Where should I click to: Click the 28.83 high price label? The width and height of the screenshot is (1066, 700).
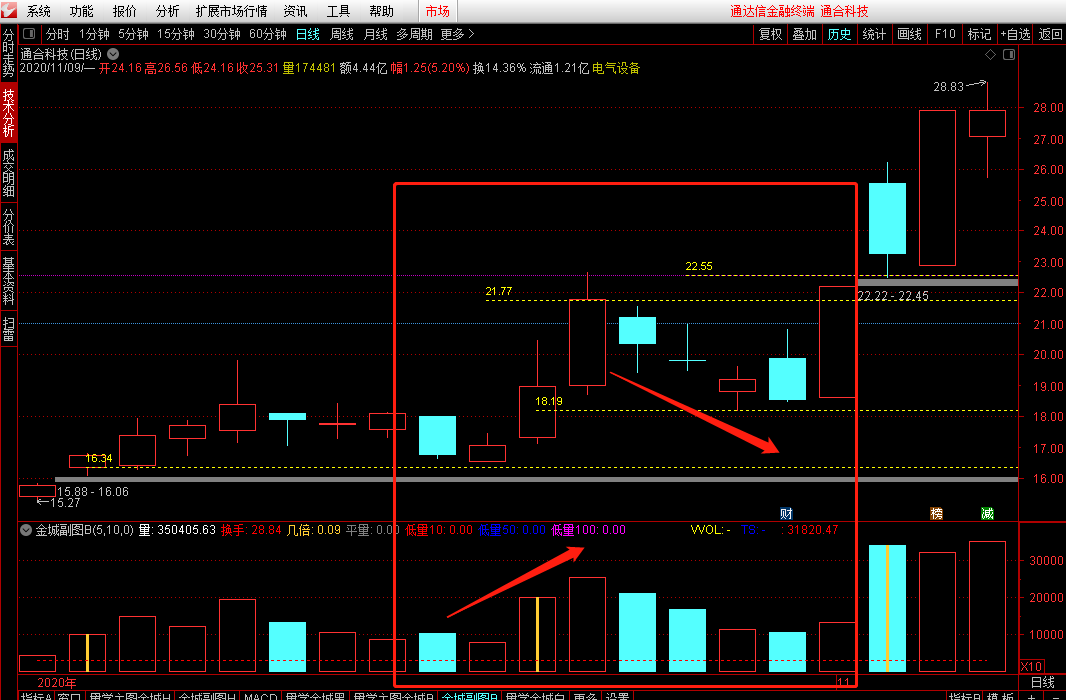click(x=948, y=87)
